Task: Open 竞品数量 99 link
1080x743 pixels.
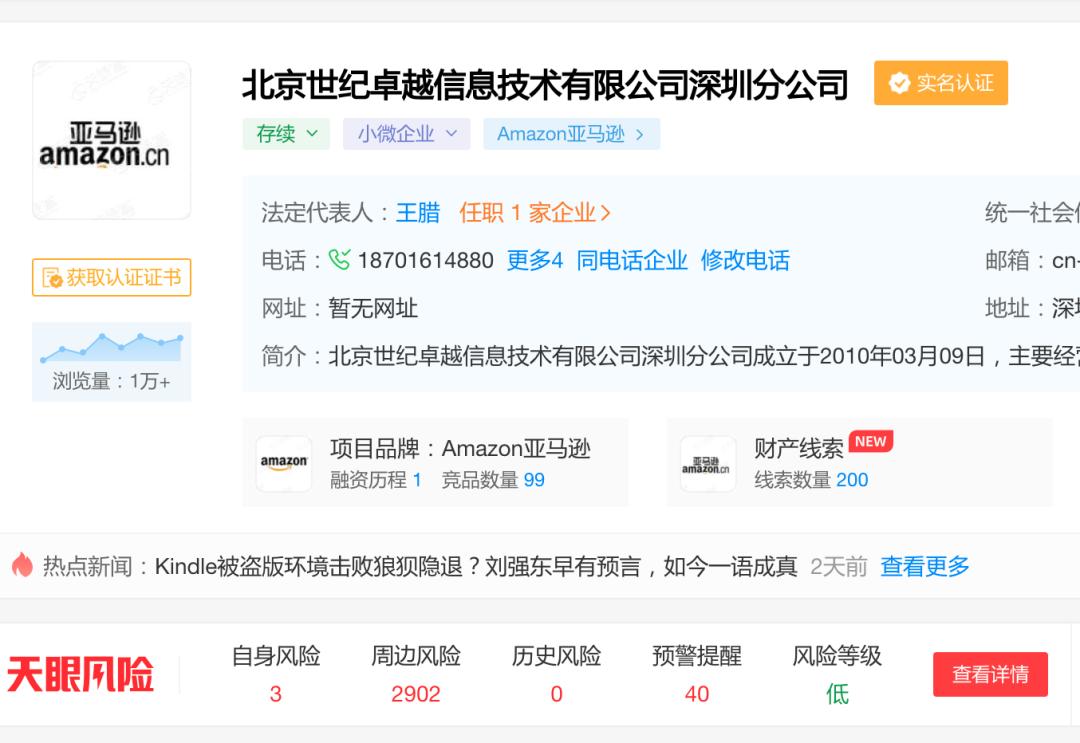Action: click(493, 480)
